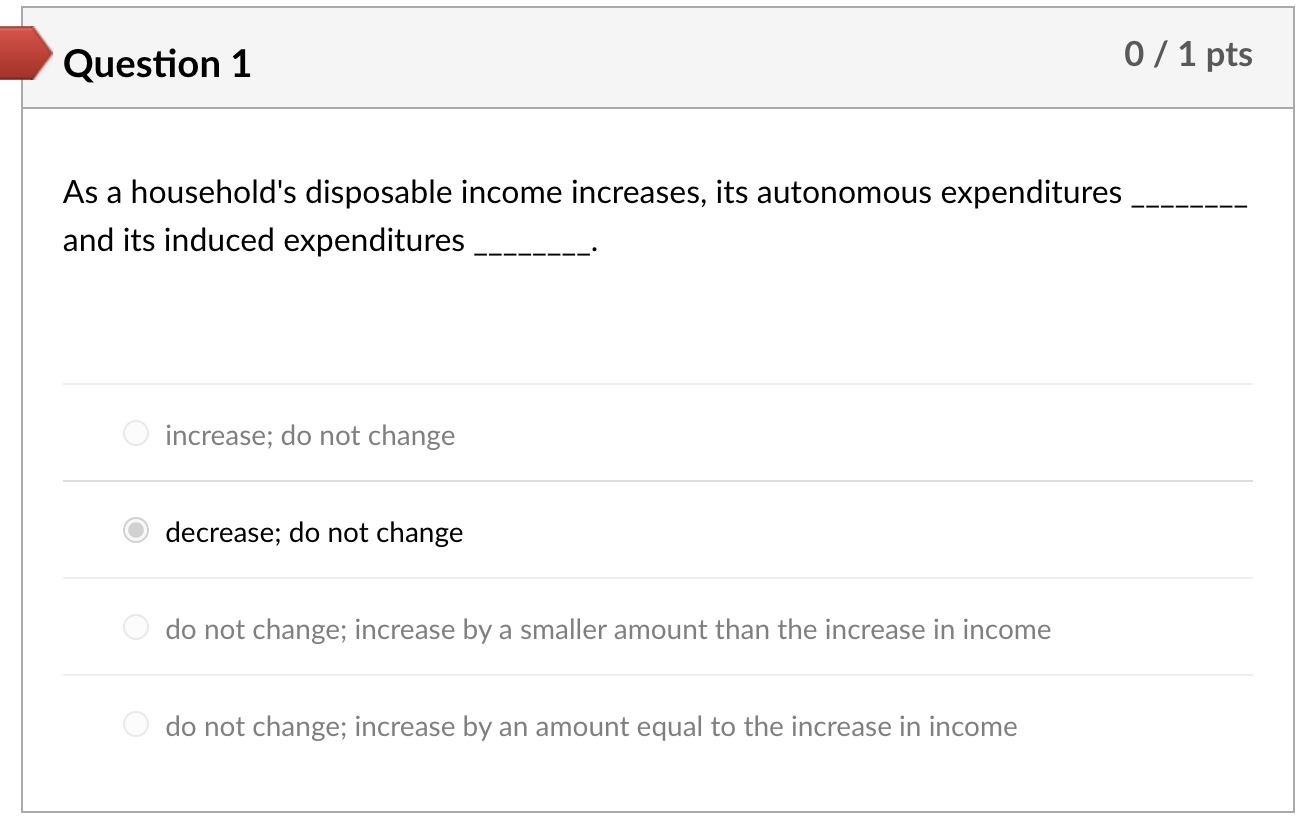This screenshot has width=1306, height=816.
Task: Click the divider line above the first answer
Action: [658, 383]
